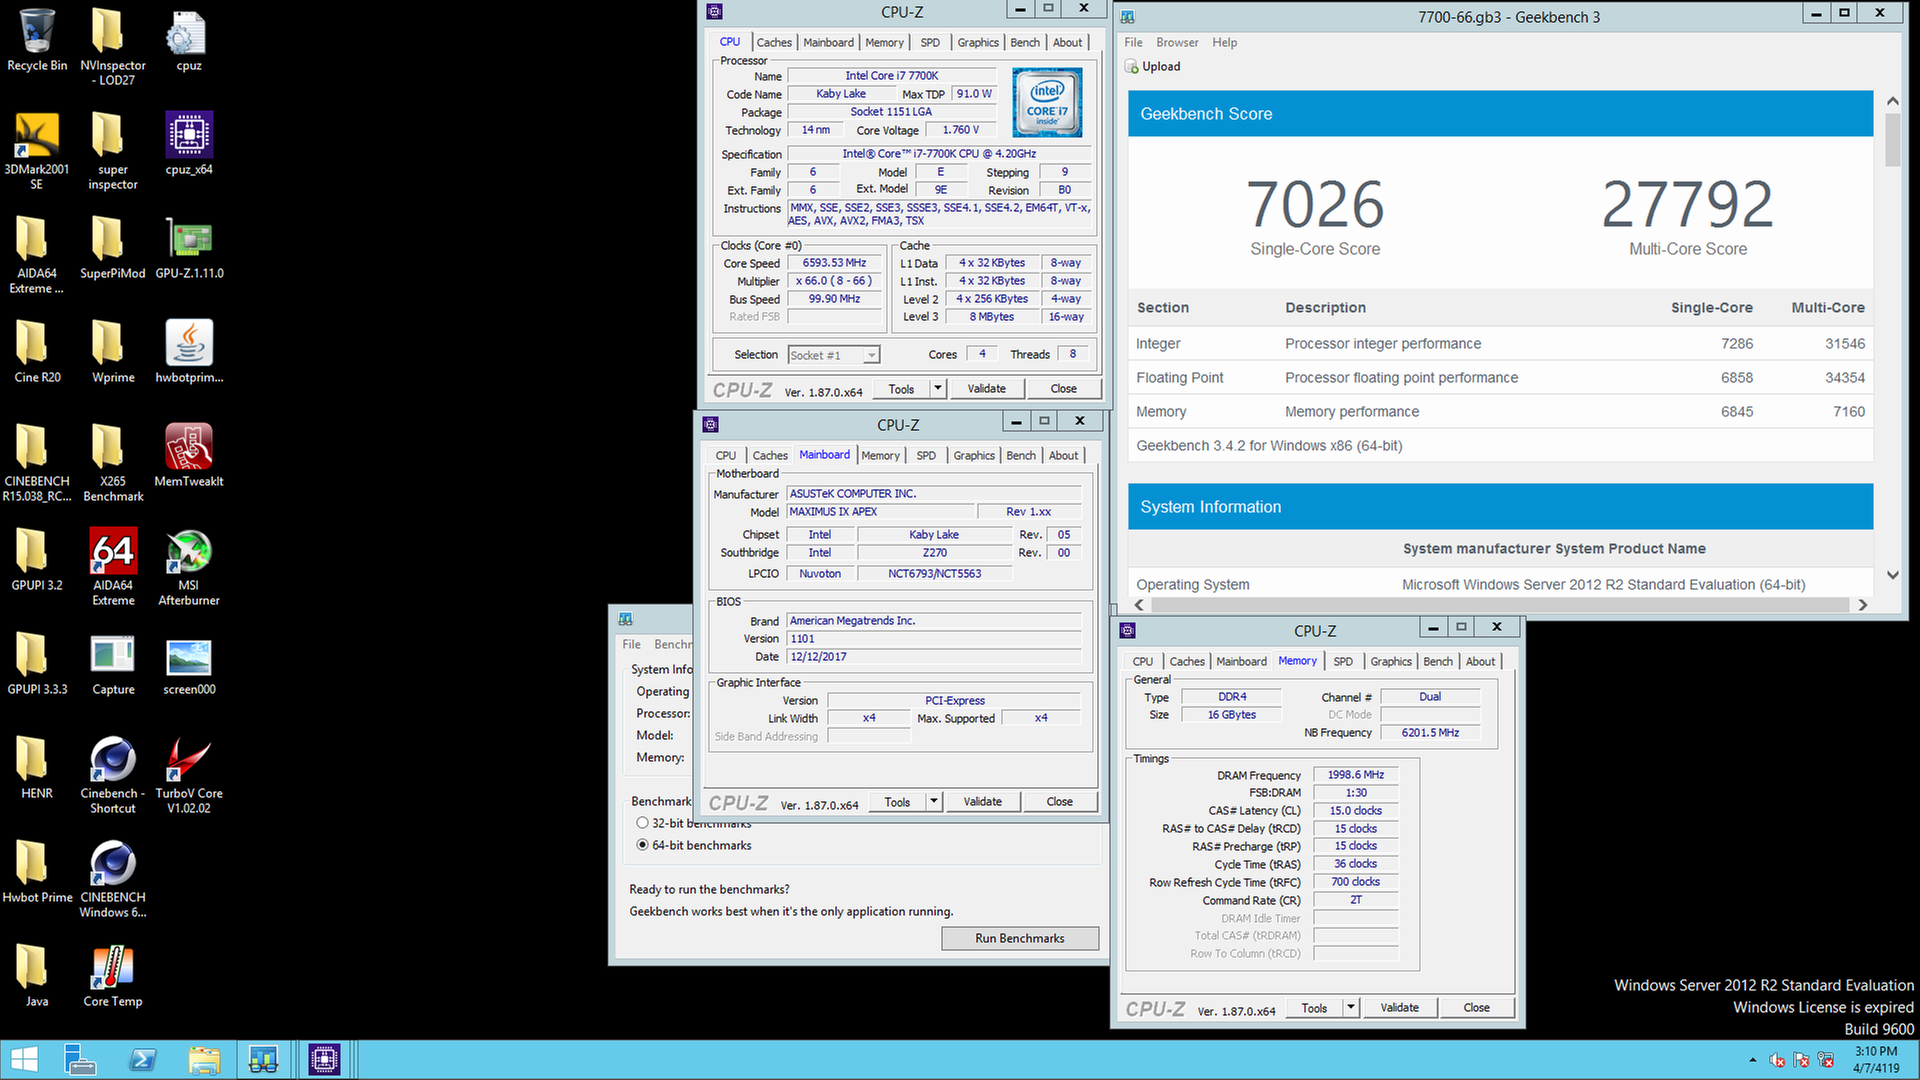Screen dimensions: 1920x1080
Task: Open the File menu in Geekbench 3
Action: coord(1133,42)
